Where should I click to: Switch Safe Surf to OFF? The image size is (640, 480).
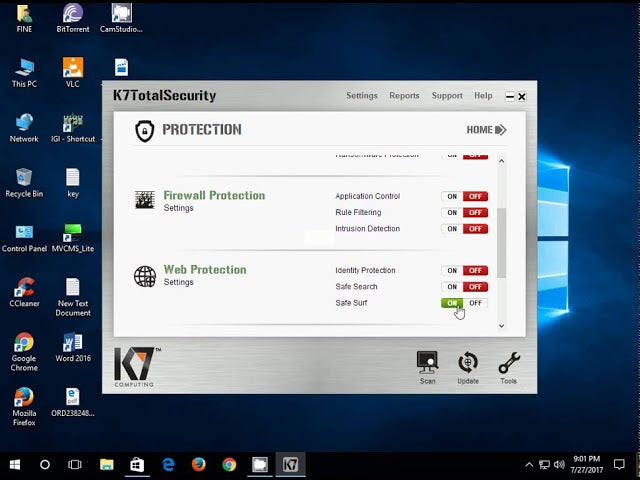point(475,303)
